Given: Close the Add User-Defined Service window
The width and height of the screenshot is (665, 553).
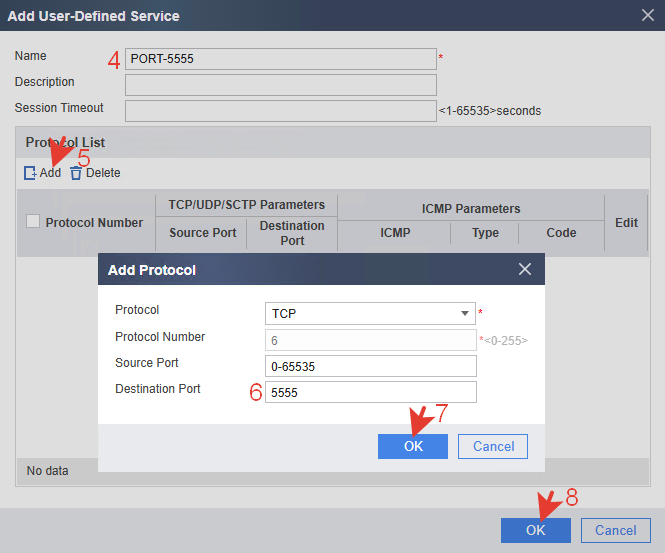Looking at the screenshot, I should 647,15.
